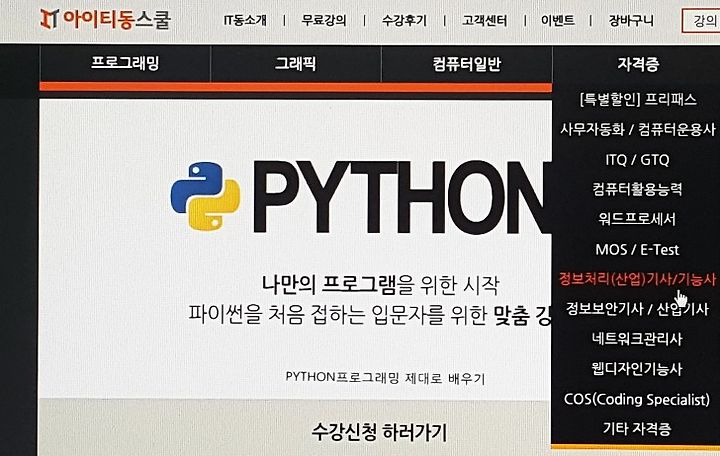Click highlighted 정보처리(산업)기사/기능사 entry
The width and height of the screenshot is (720, 456).
point(637,279)
